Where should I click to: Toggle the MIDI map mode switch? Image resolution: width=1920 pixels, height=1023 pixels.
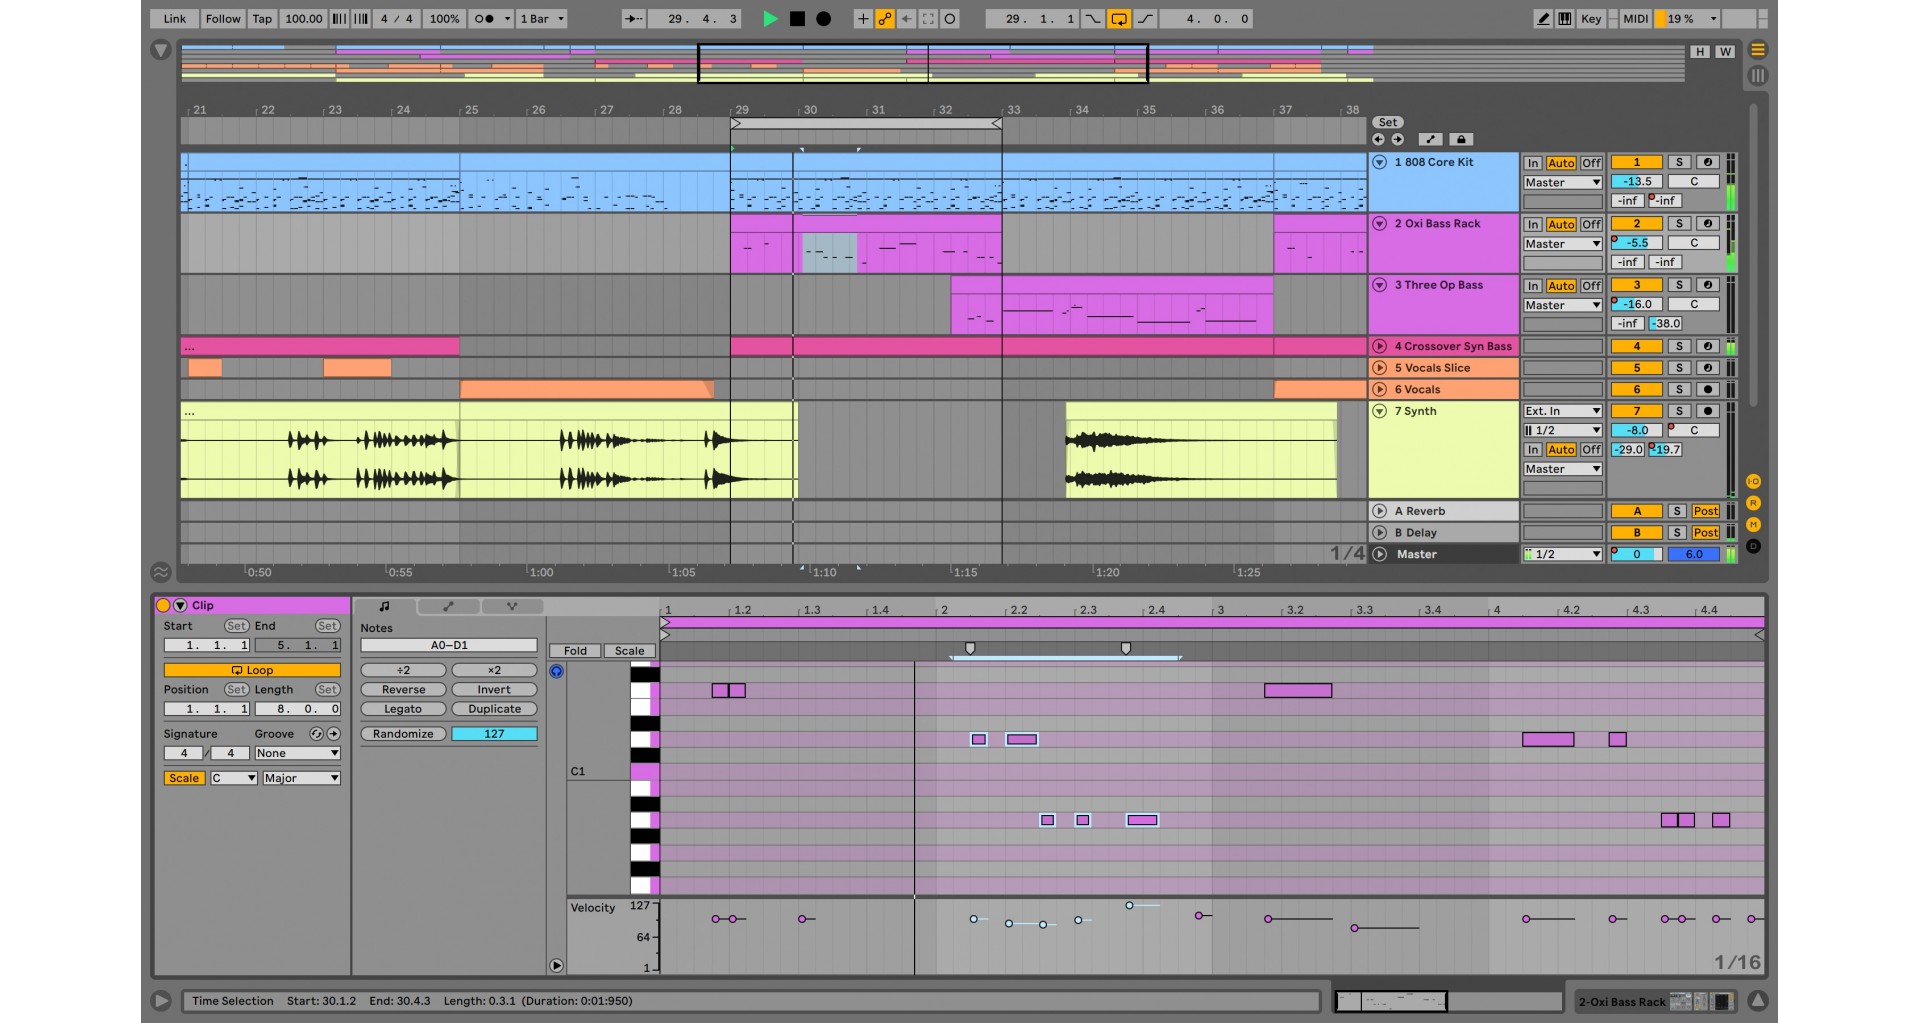(1635, 19)
